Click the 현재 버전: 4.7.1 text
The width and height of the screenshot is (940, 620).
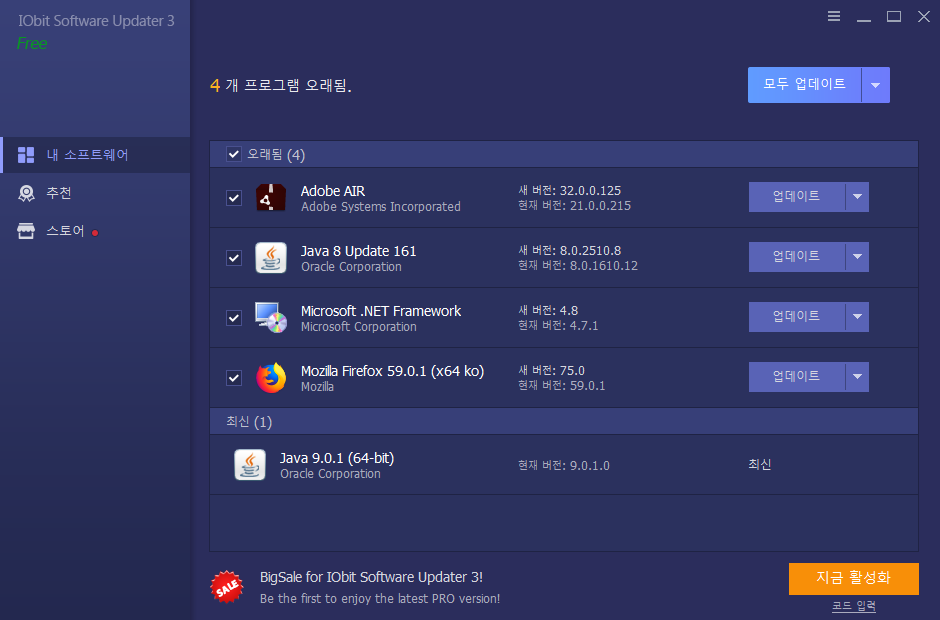click(558, 326)
